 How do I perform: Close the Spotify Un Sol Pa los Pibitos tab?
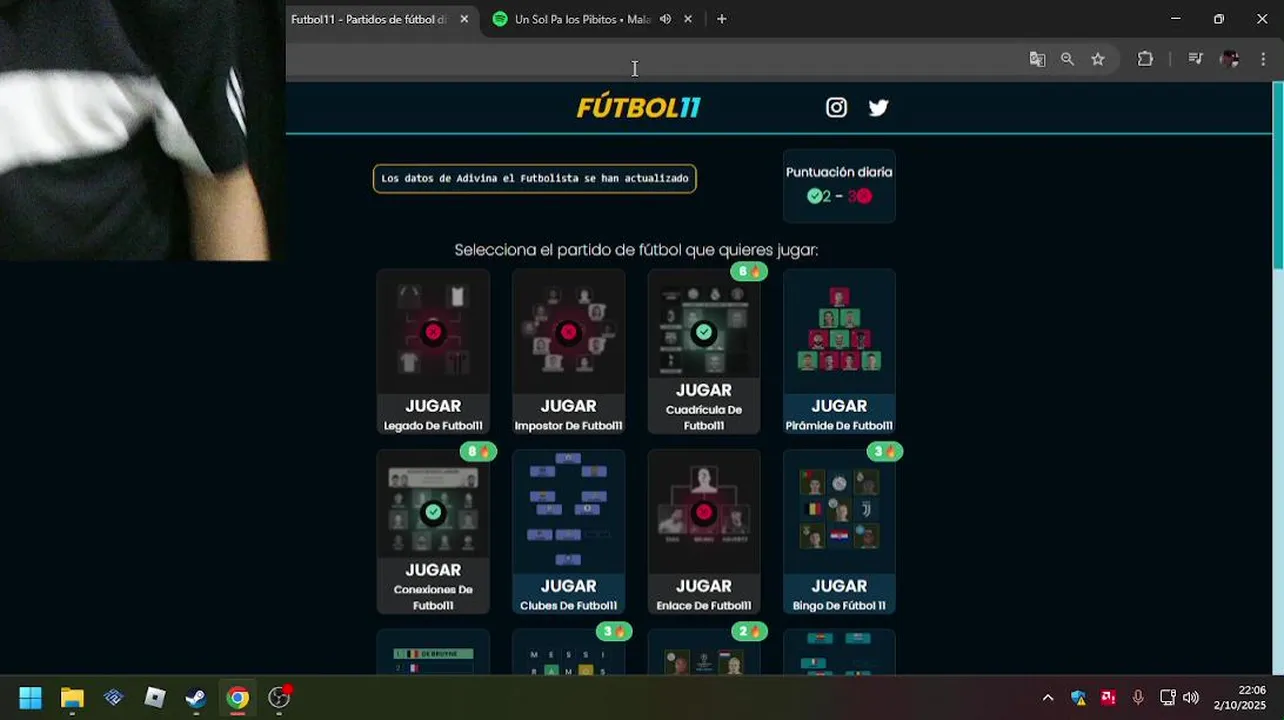click(688, 19)
